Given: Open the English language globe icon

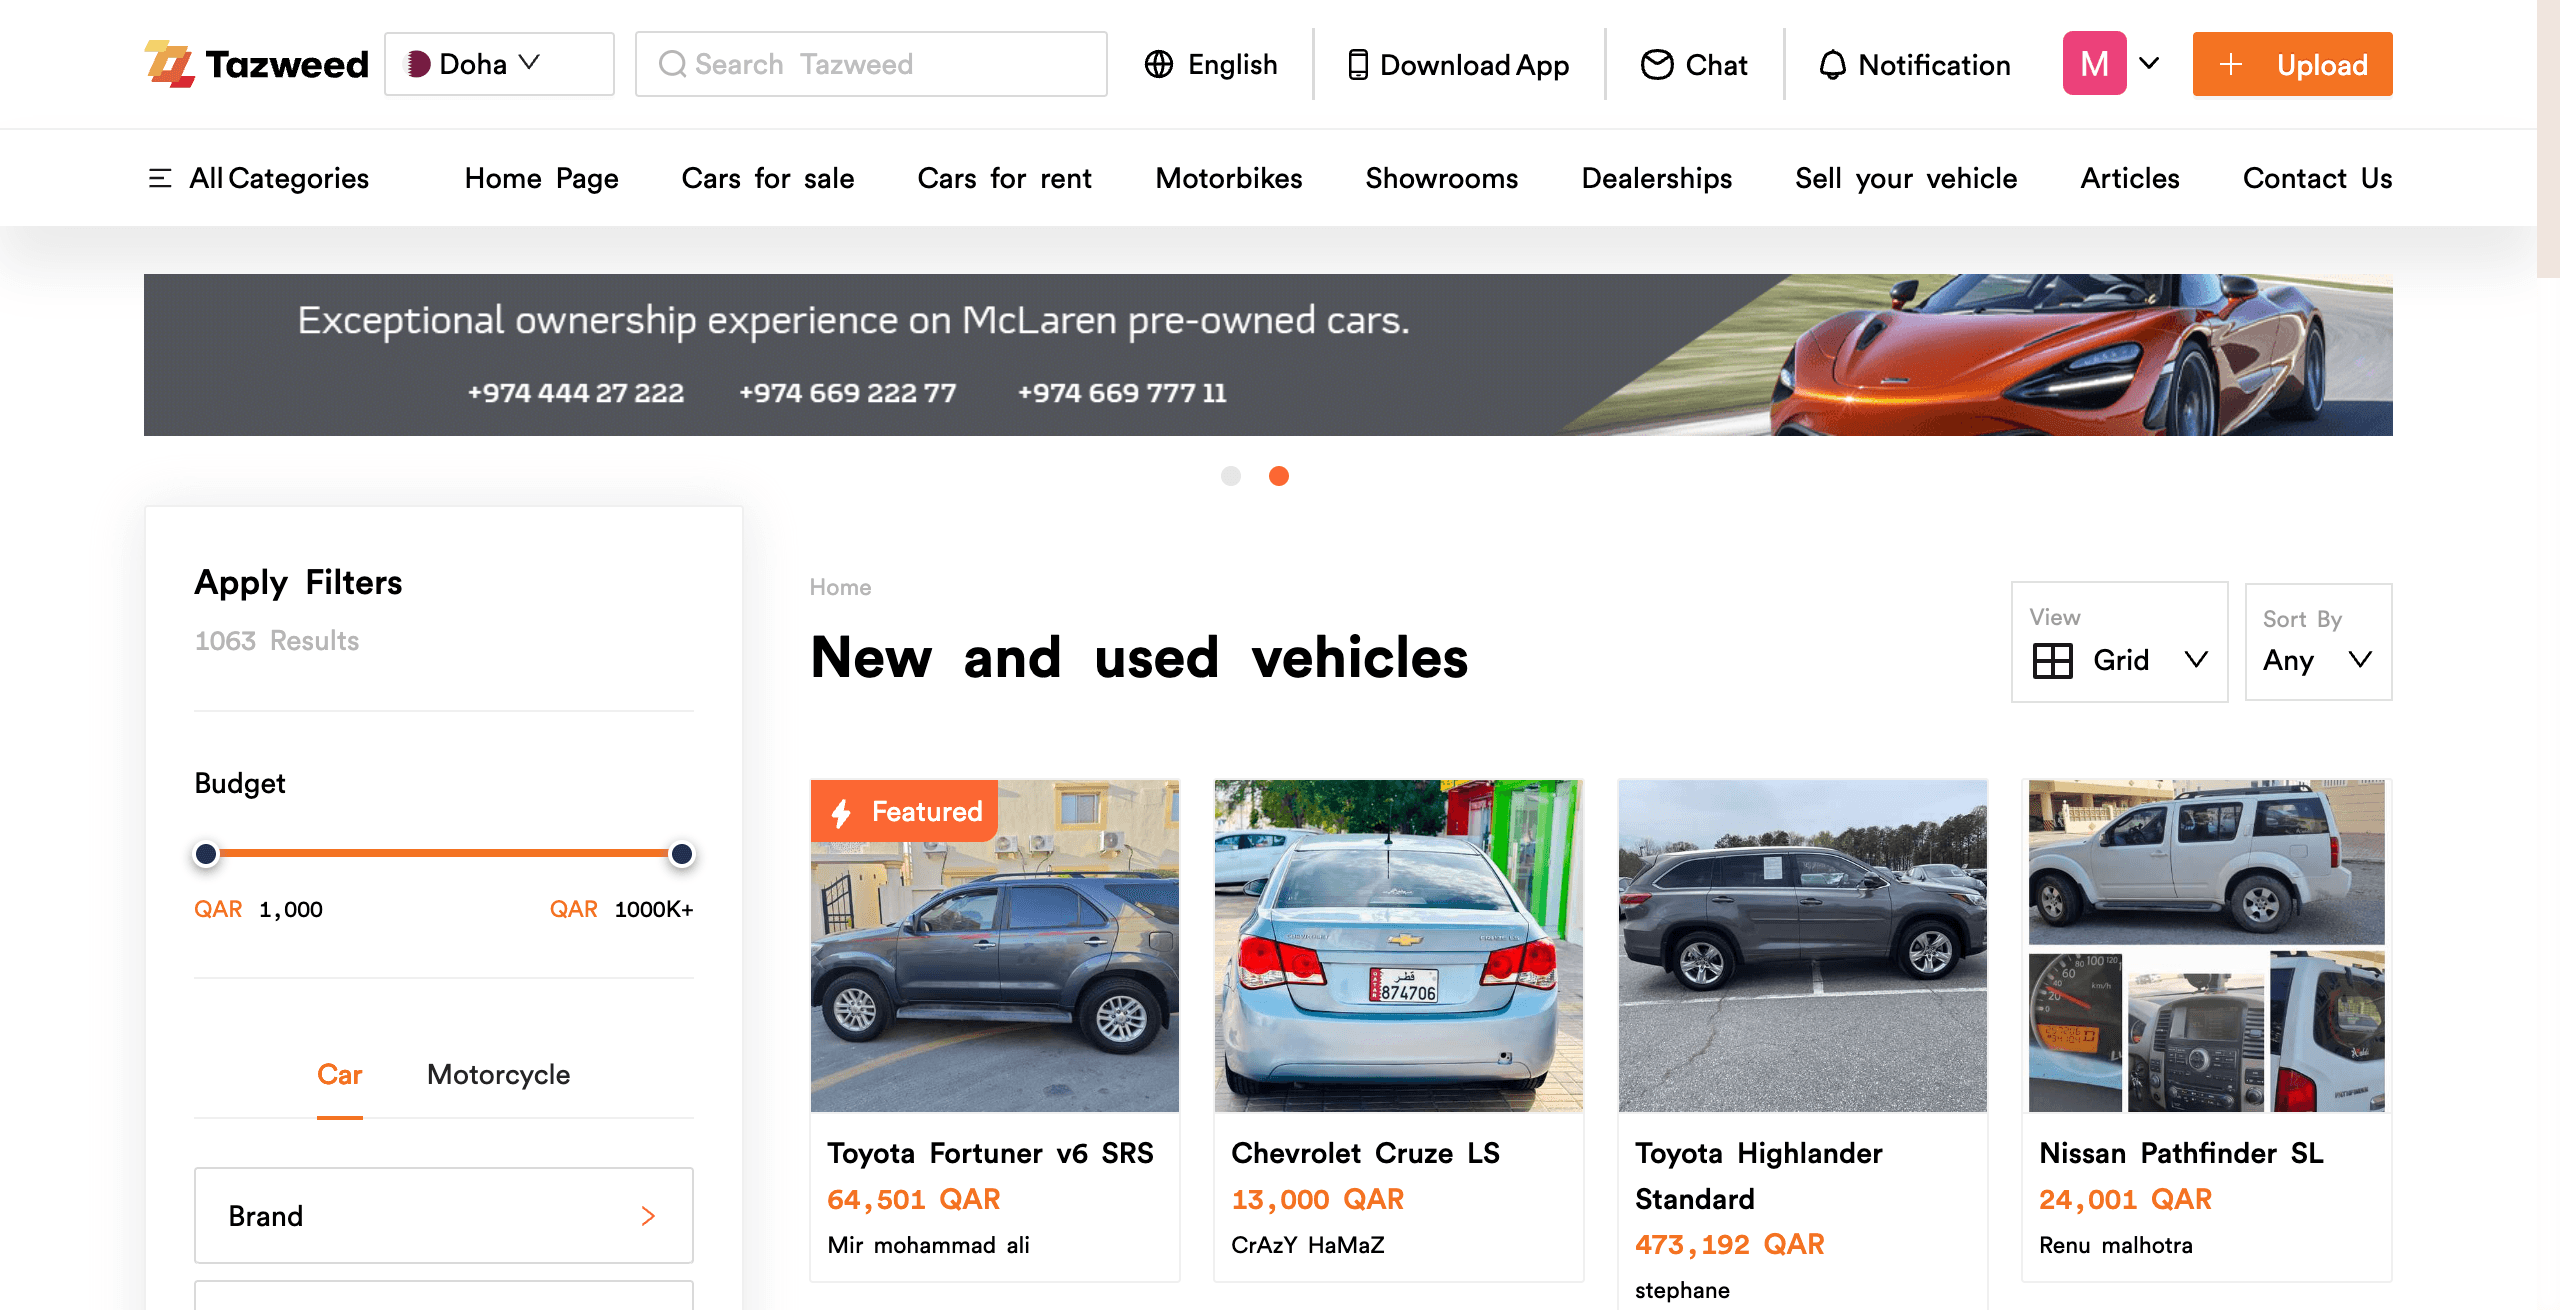Looking at the screenshot, I should coord(1159,65).
